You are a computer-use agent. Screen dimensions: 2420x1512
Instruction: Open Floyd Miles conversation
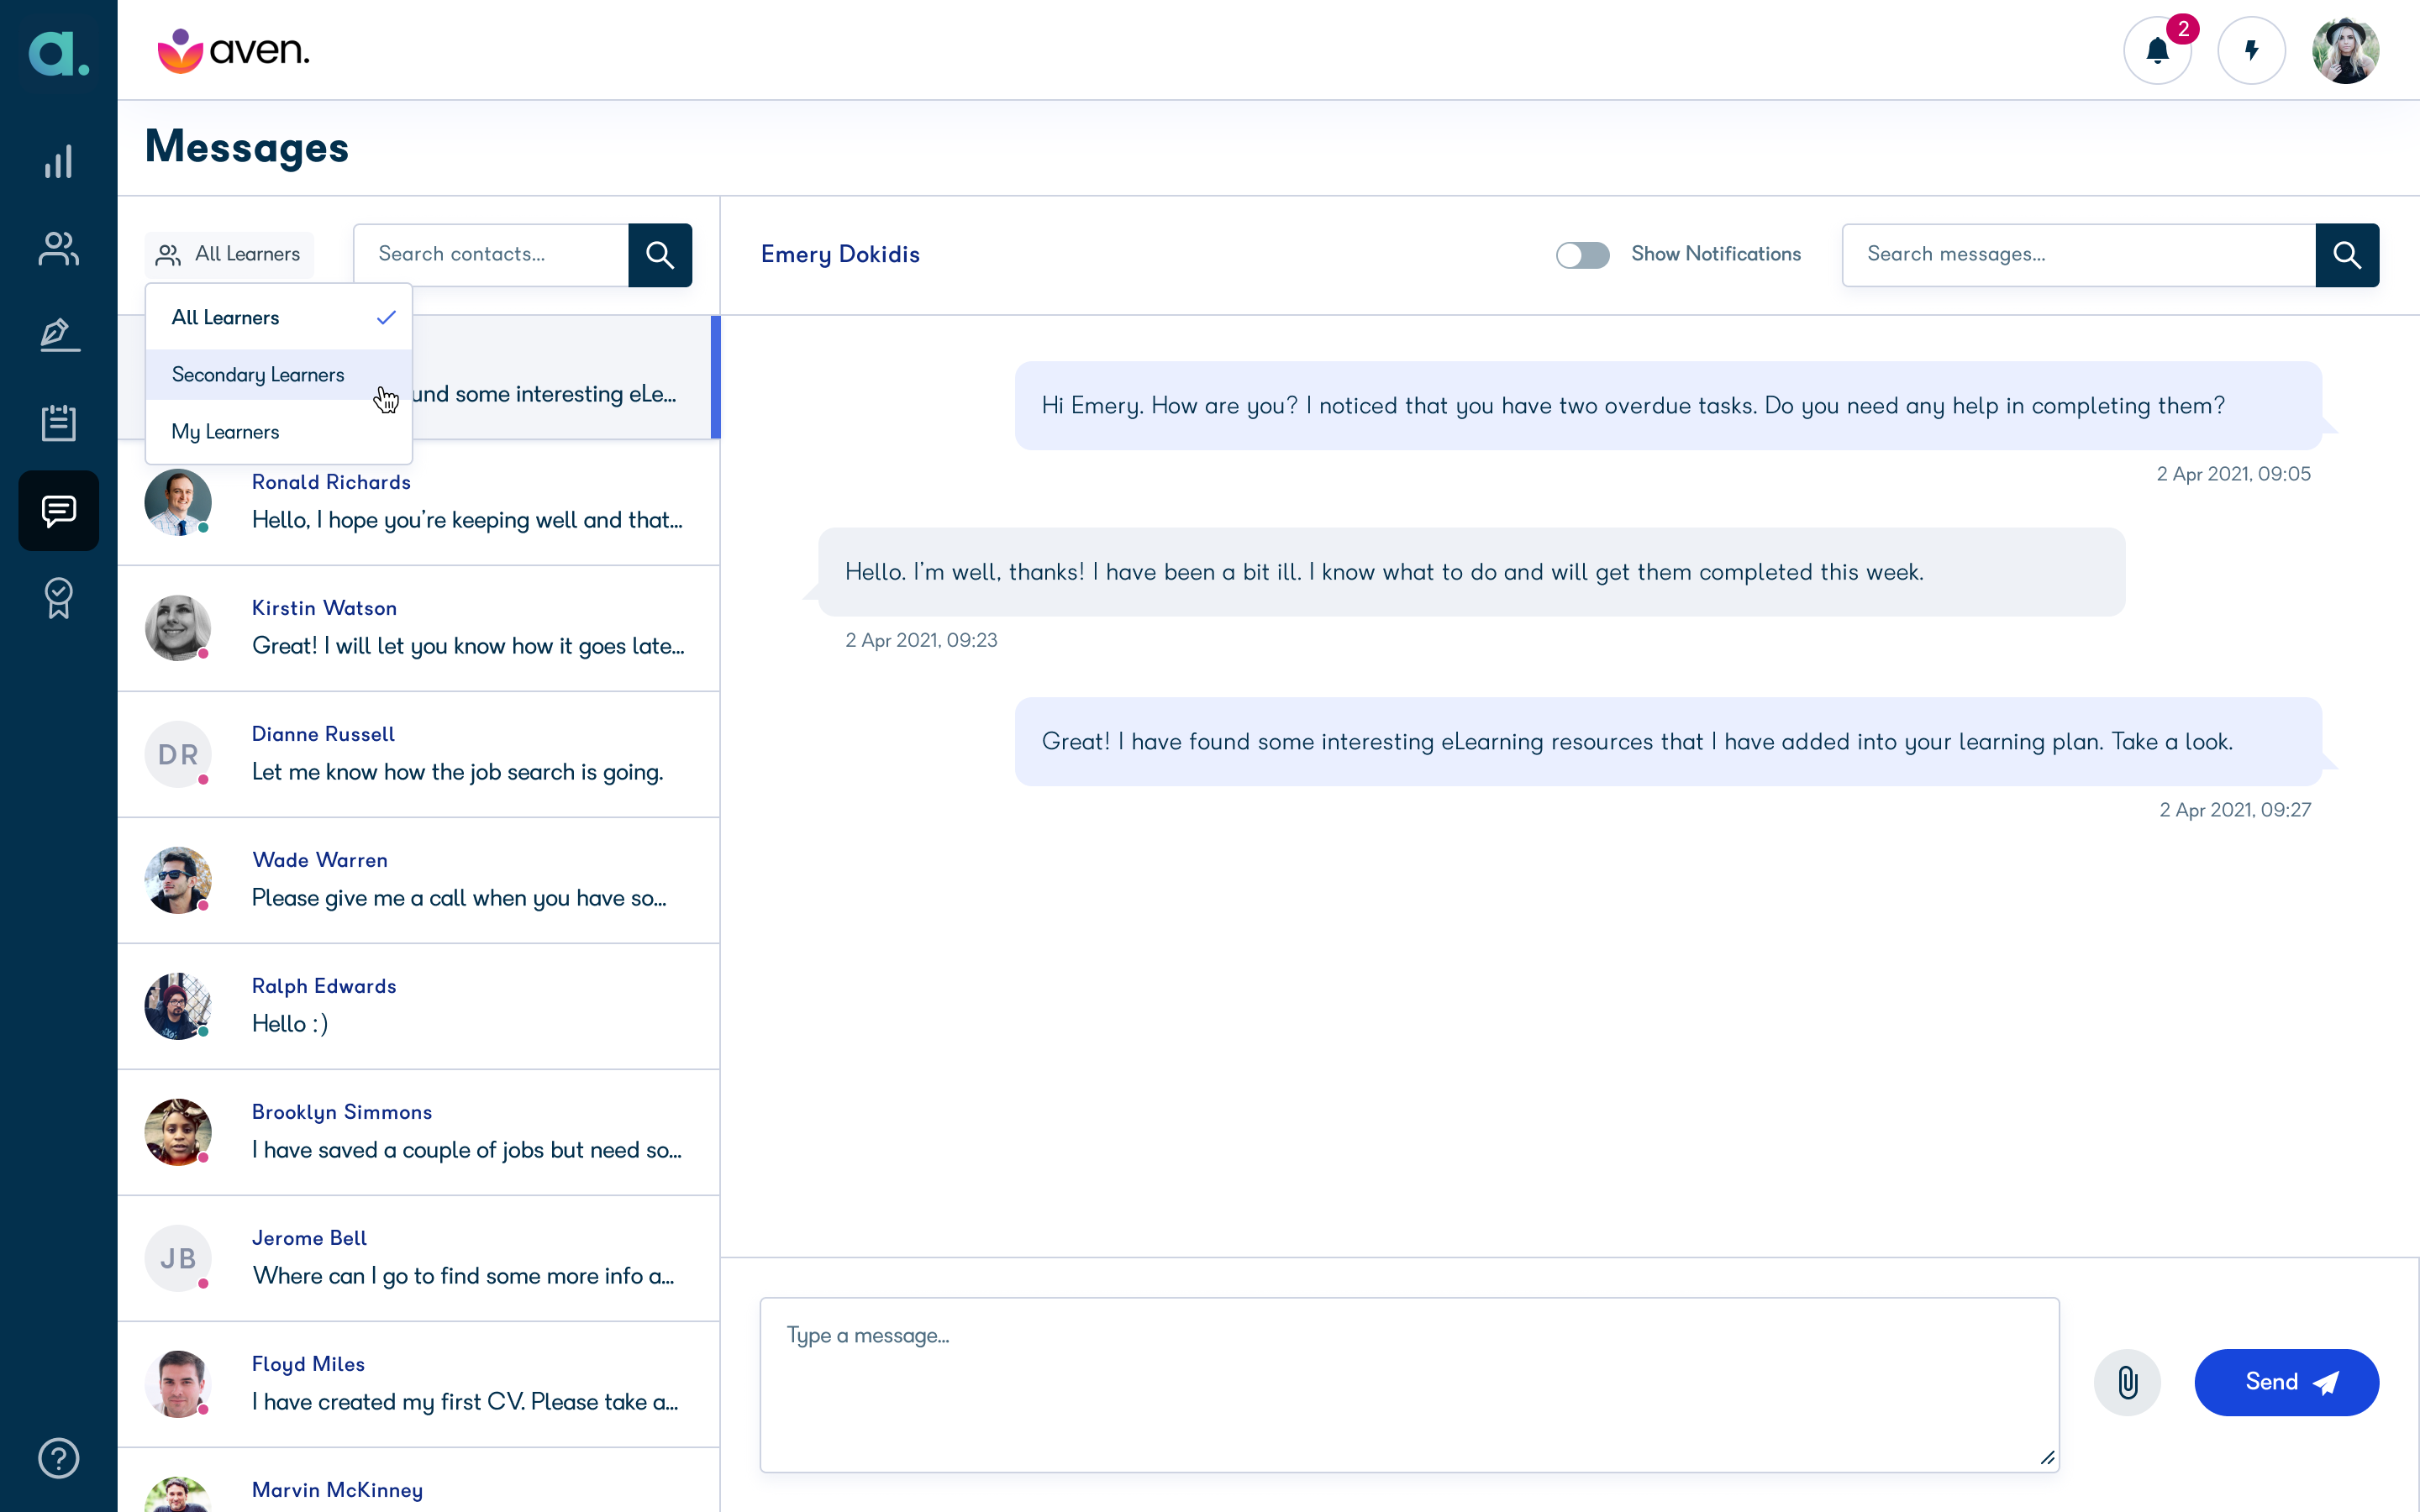tap(419, 1385)
